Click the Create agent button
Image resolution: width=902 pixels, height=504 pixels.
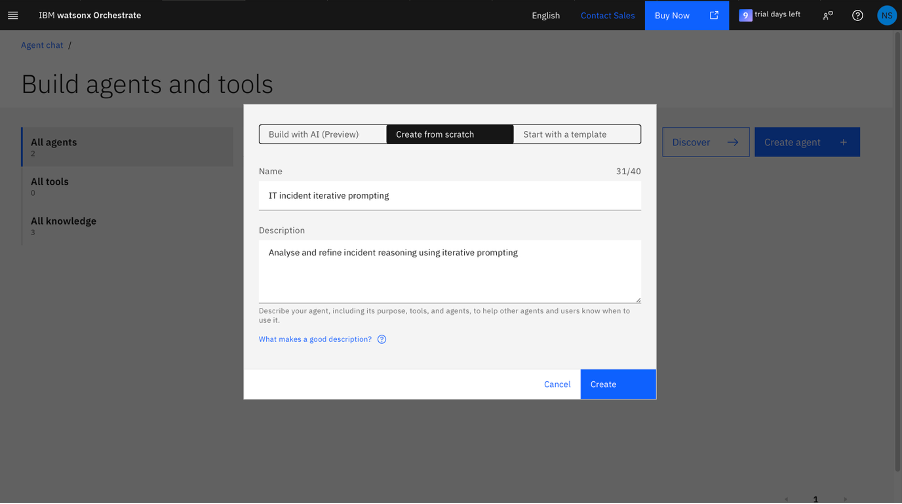807,142
